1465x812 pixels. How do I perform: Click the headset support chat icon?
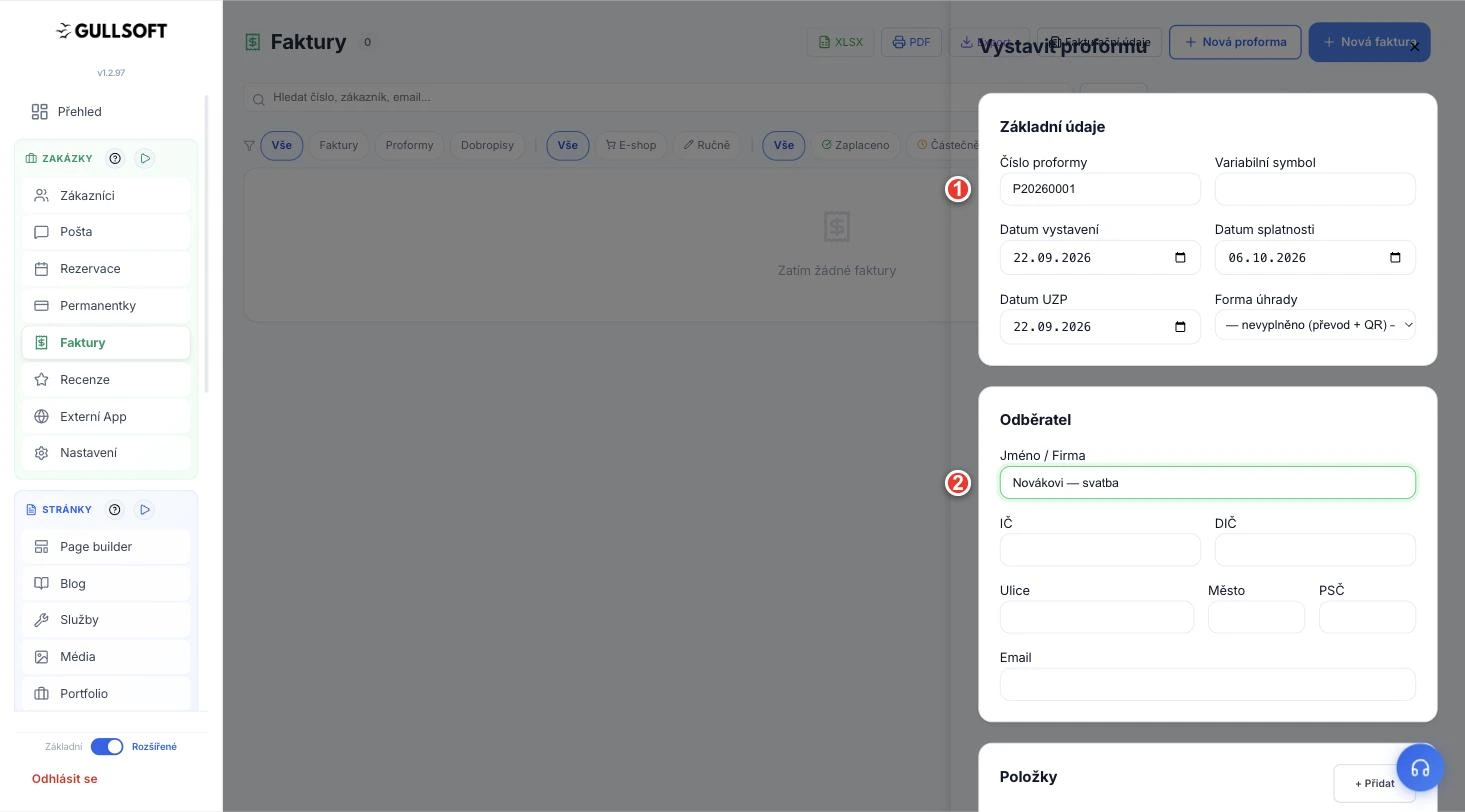point(1420,768)
